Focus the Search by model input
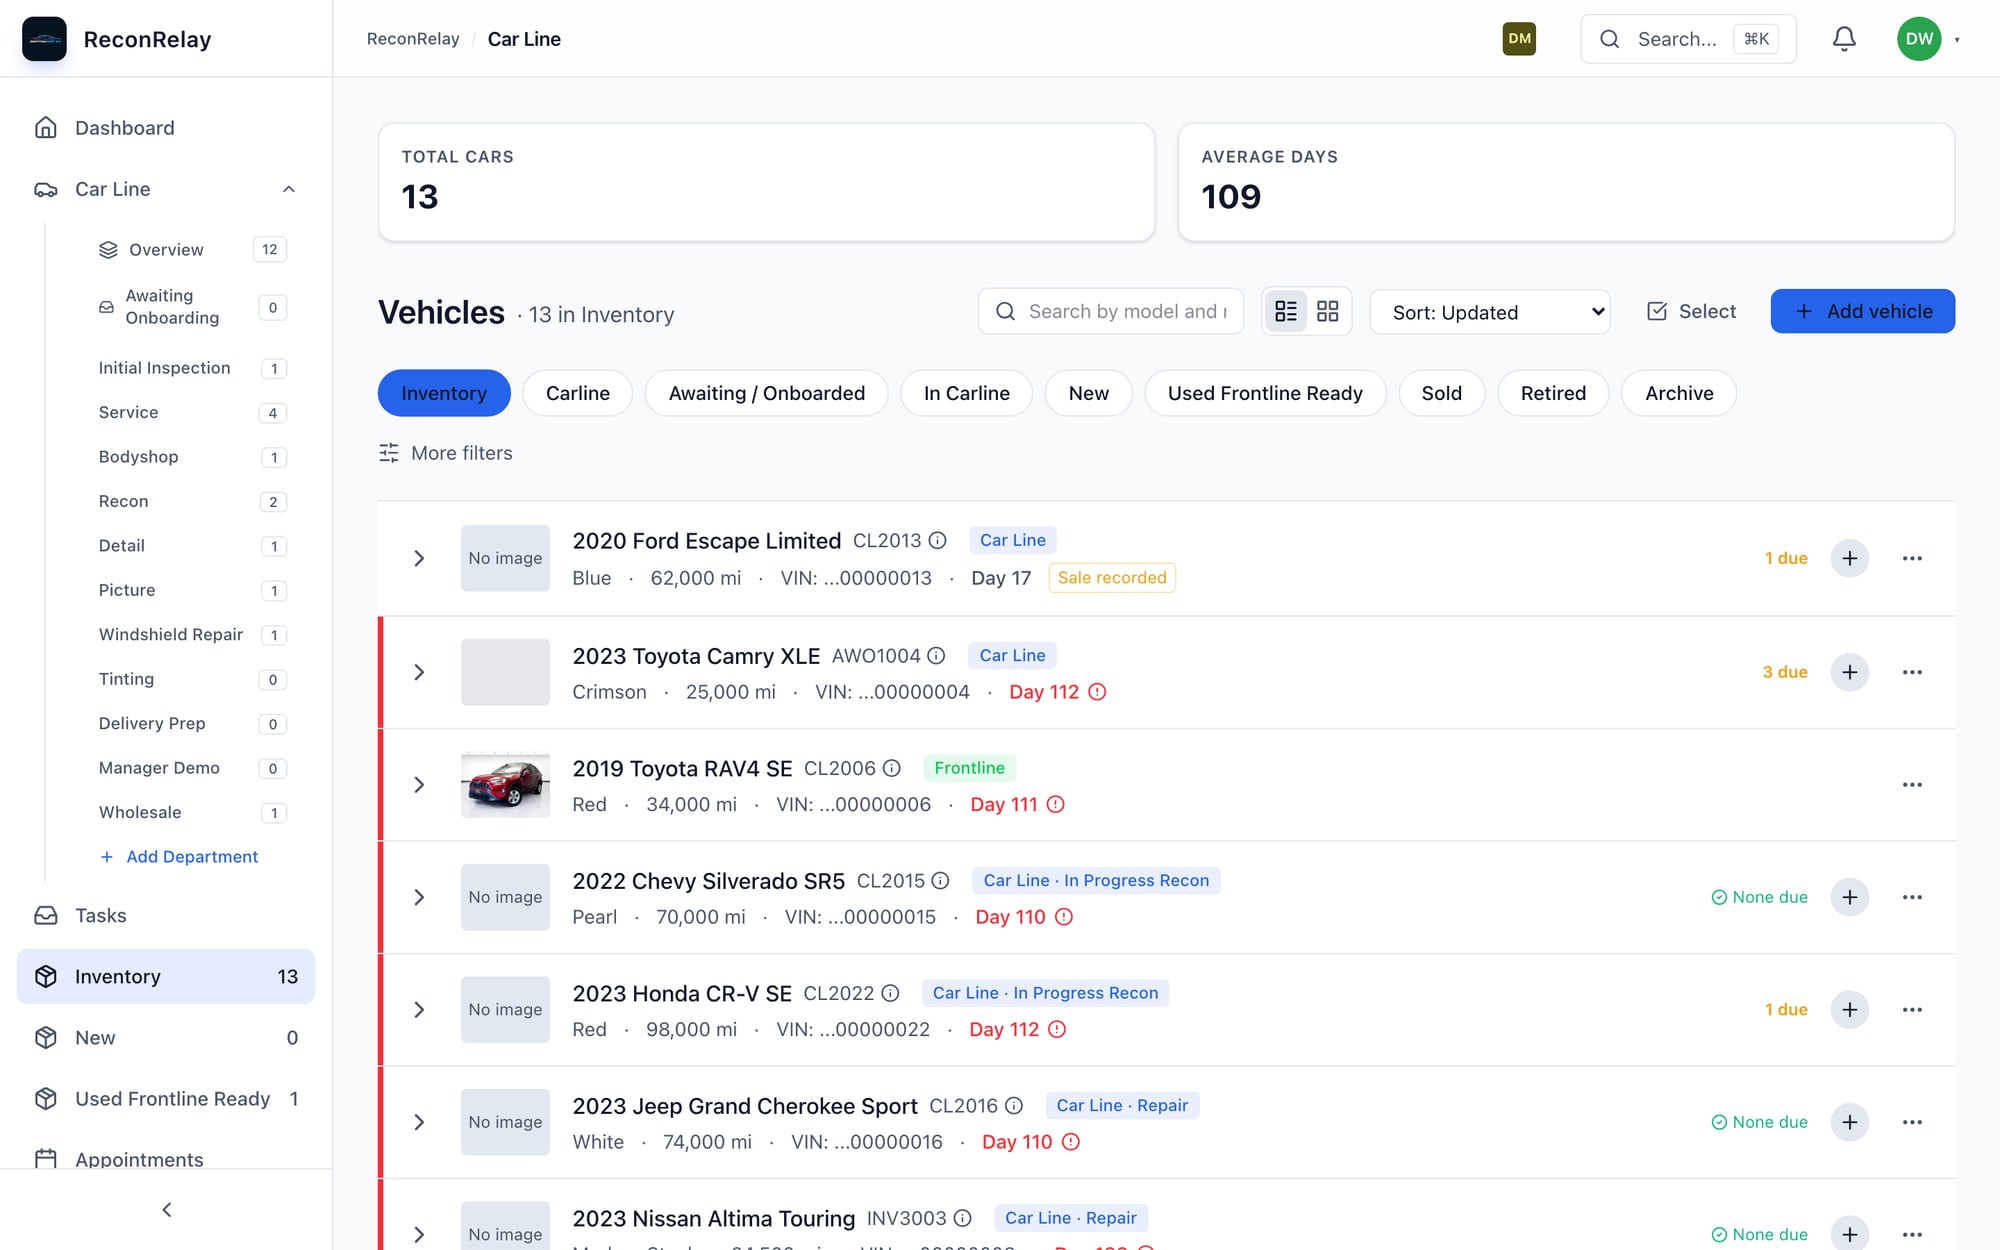This screenshot has width=2000, height=1250. 1110,312
